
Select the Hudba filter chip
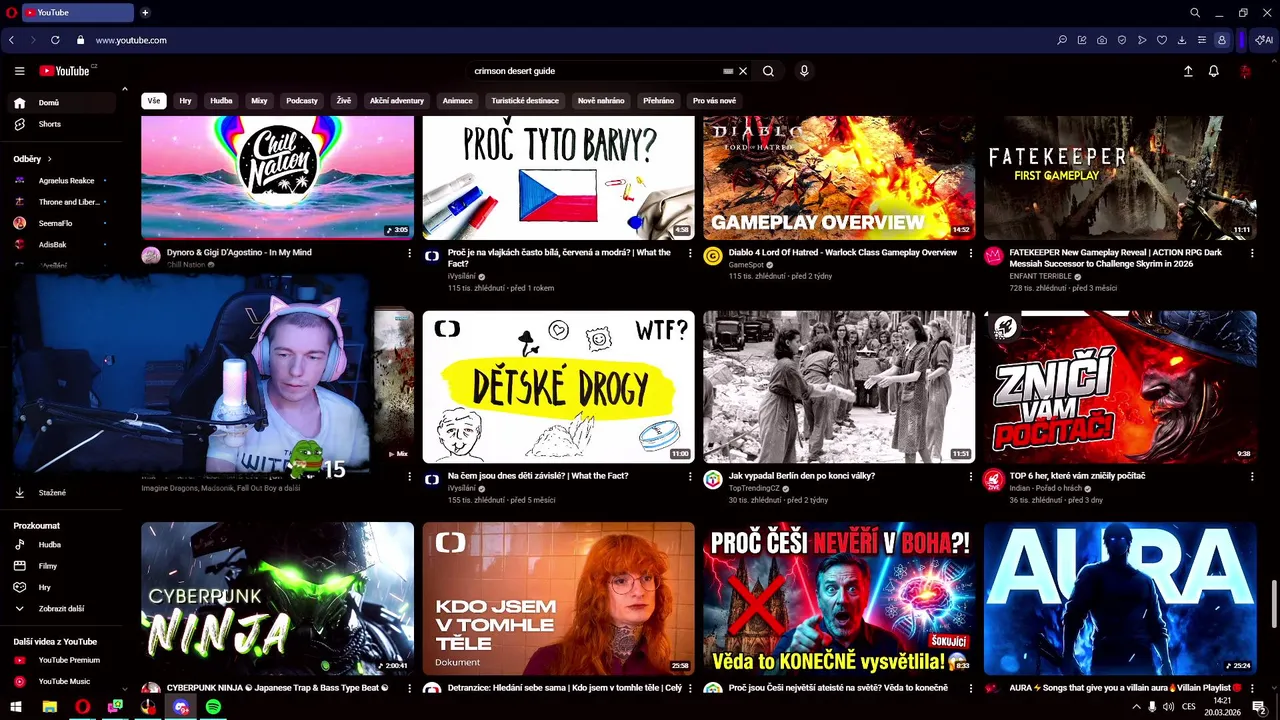tap(221, 101)
